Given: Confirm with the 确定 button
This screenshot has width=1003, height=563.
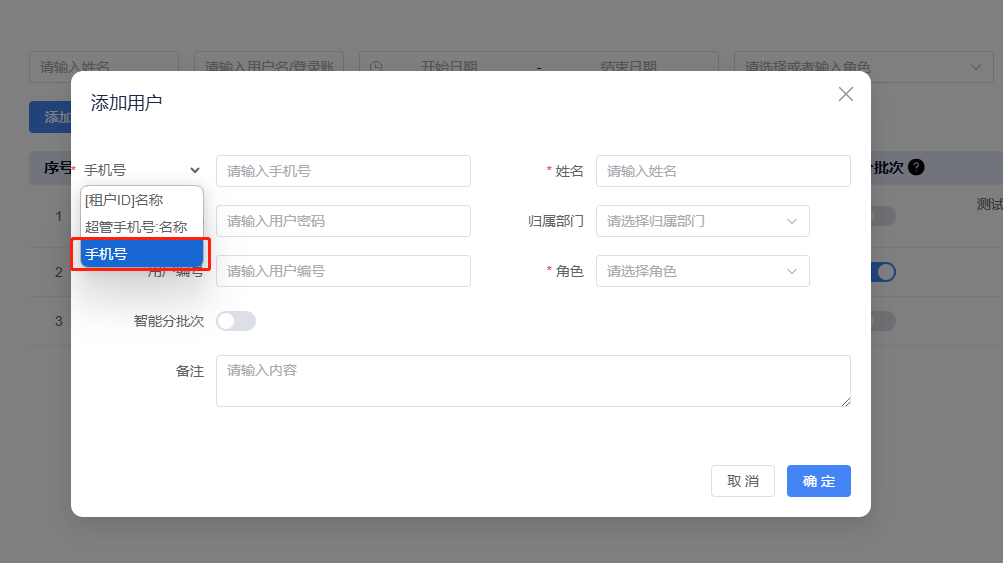Looking at the screenshot, I should (x=818, y=481).
